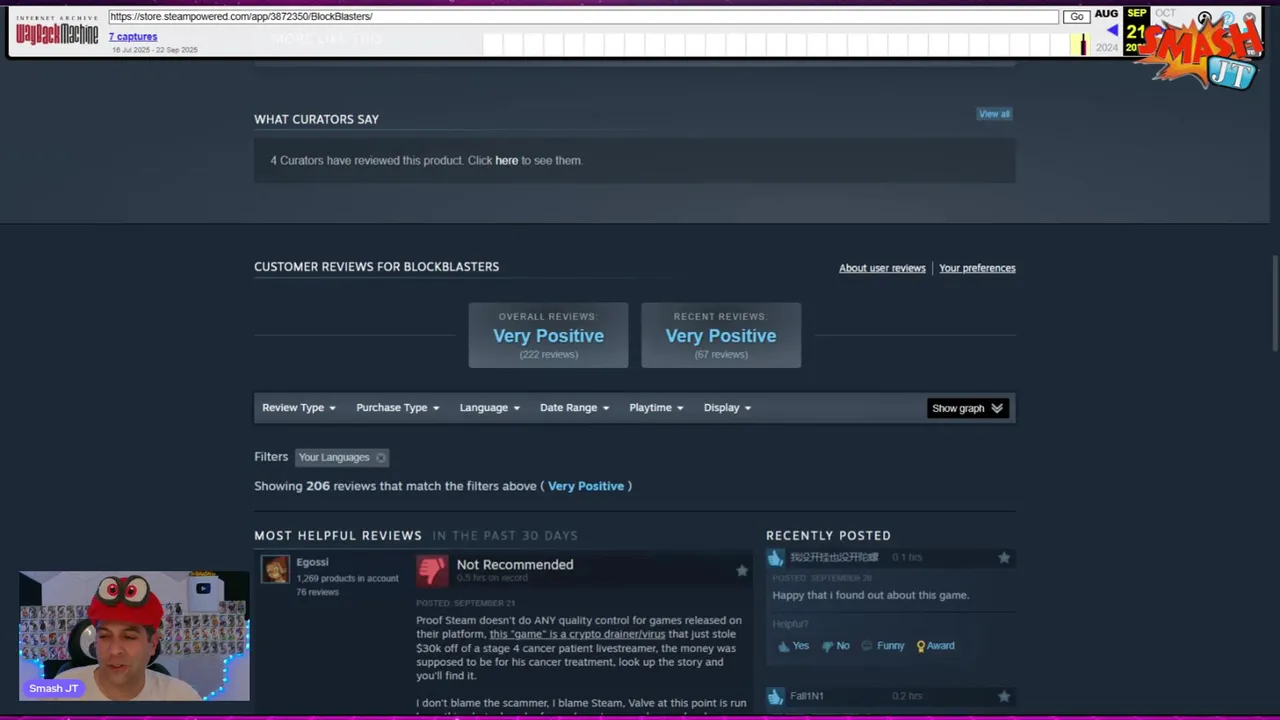Screen dimensions: 1280x720
Task: Remove the Your Languages filter tag
Action: point(381,458)
